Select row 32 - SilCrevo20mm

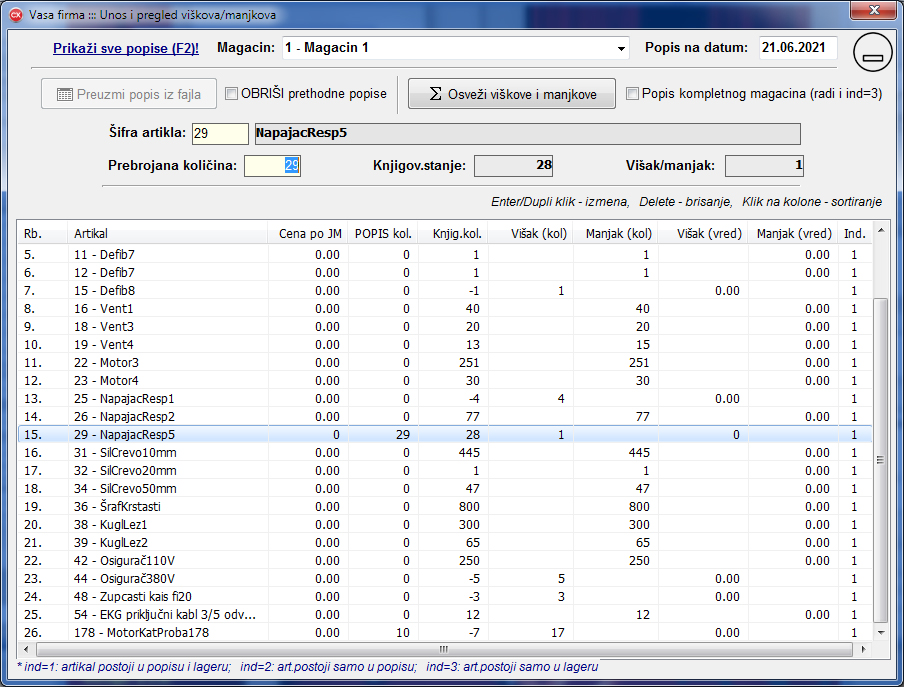coord(445,471)
